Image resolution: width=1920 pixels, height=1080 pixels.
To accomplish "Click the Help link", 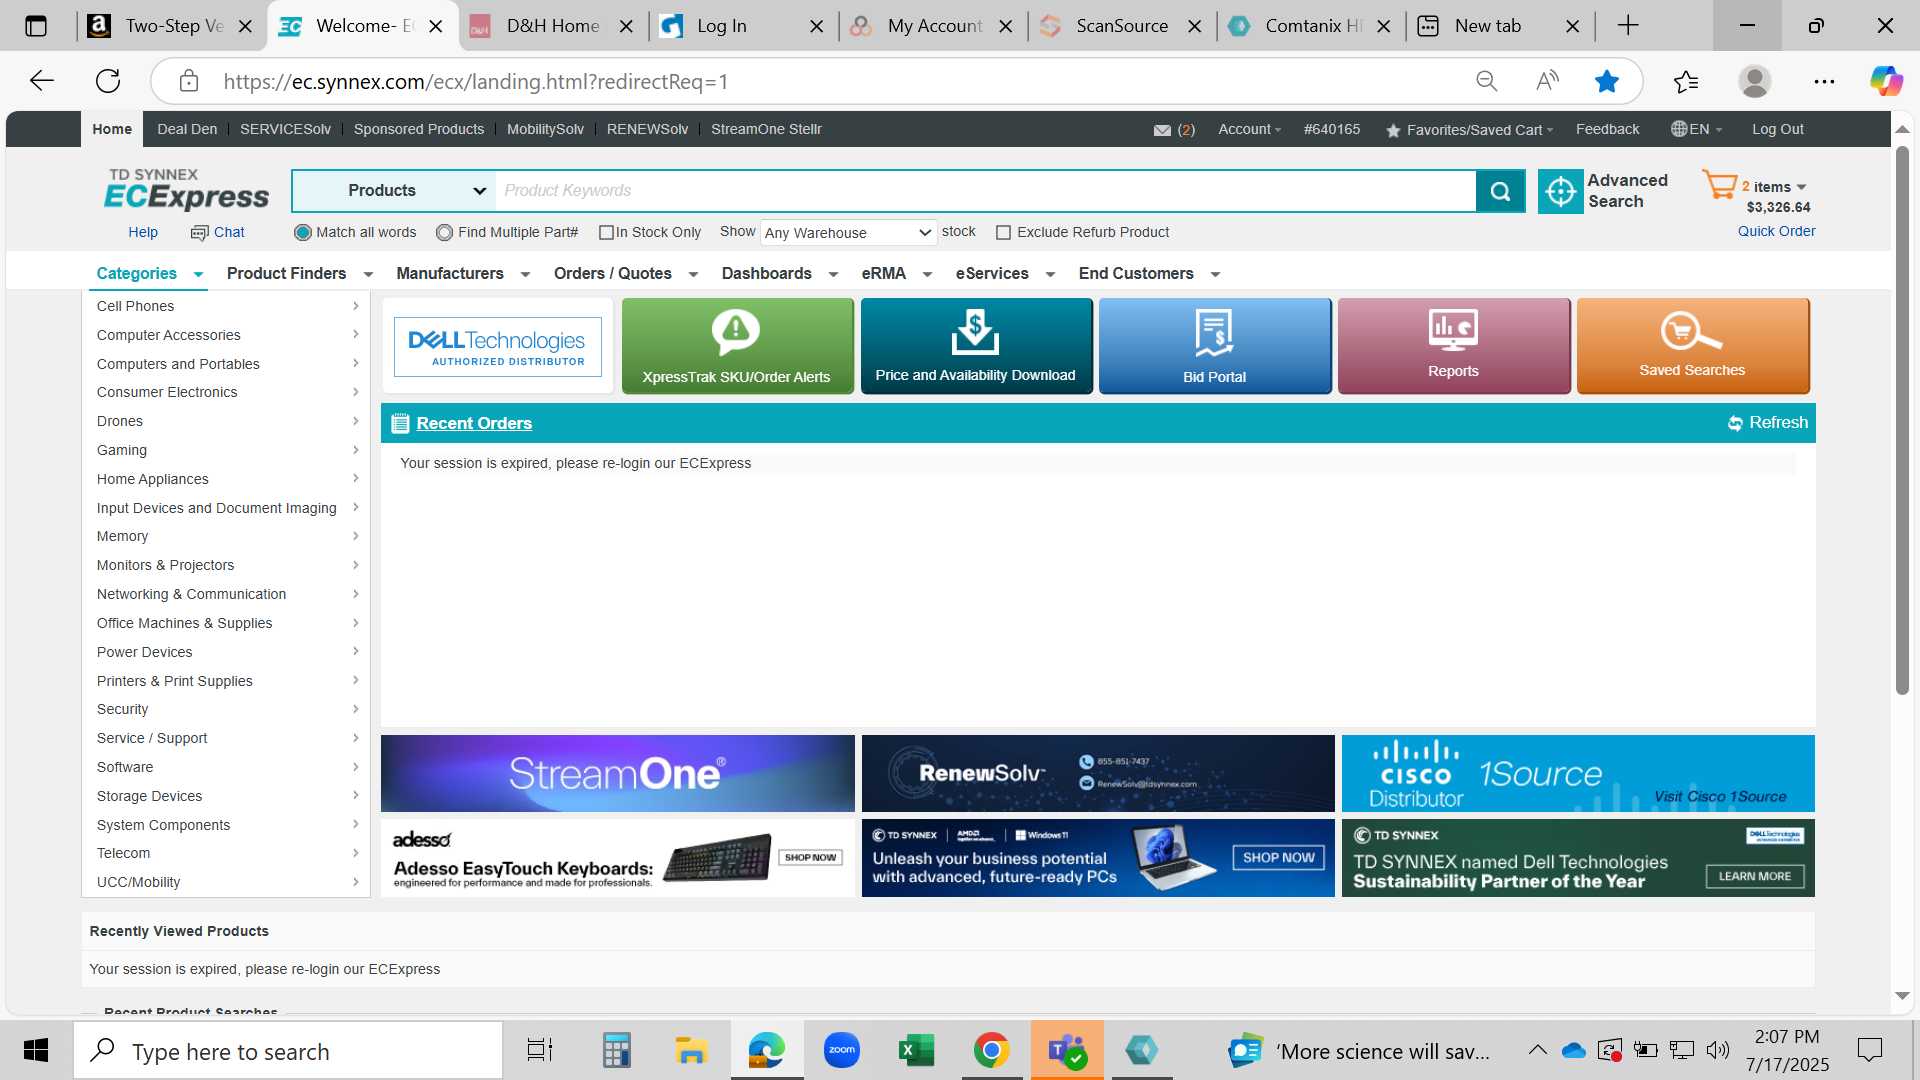I will coord(143,232).
